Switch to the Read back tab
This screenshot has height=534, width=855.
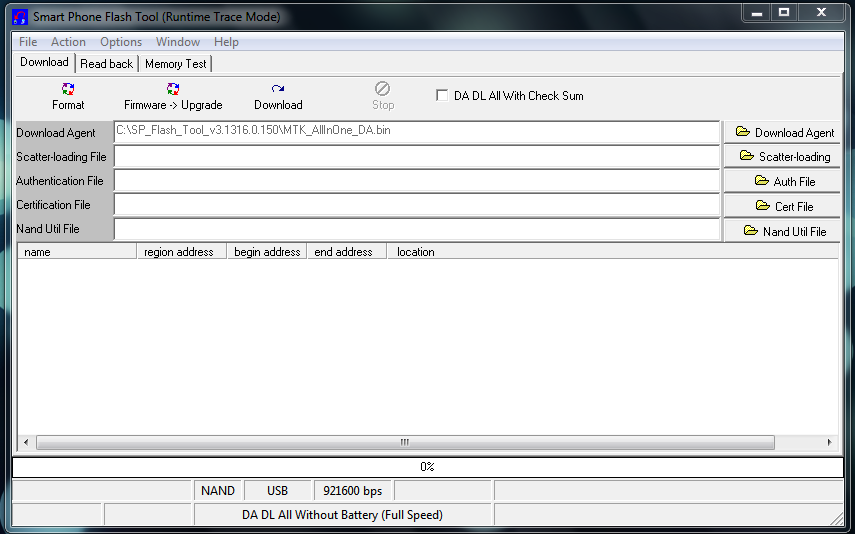click(106, 64)
